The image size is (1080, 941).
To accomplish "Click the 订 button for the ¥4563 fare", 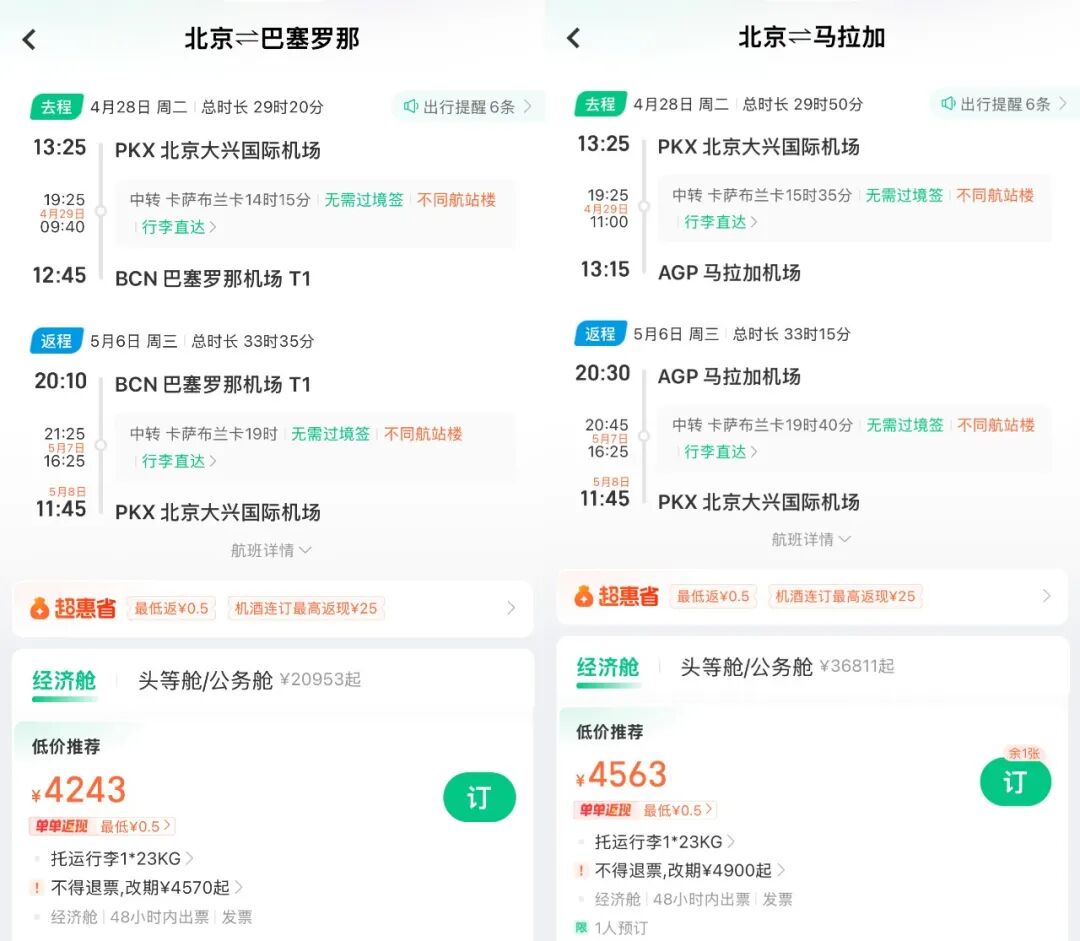I will tap(1016, 784).
